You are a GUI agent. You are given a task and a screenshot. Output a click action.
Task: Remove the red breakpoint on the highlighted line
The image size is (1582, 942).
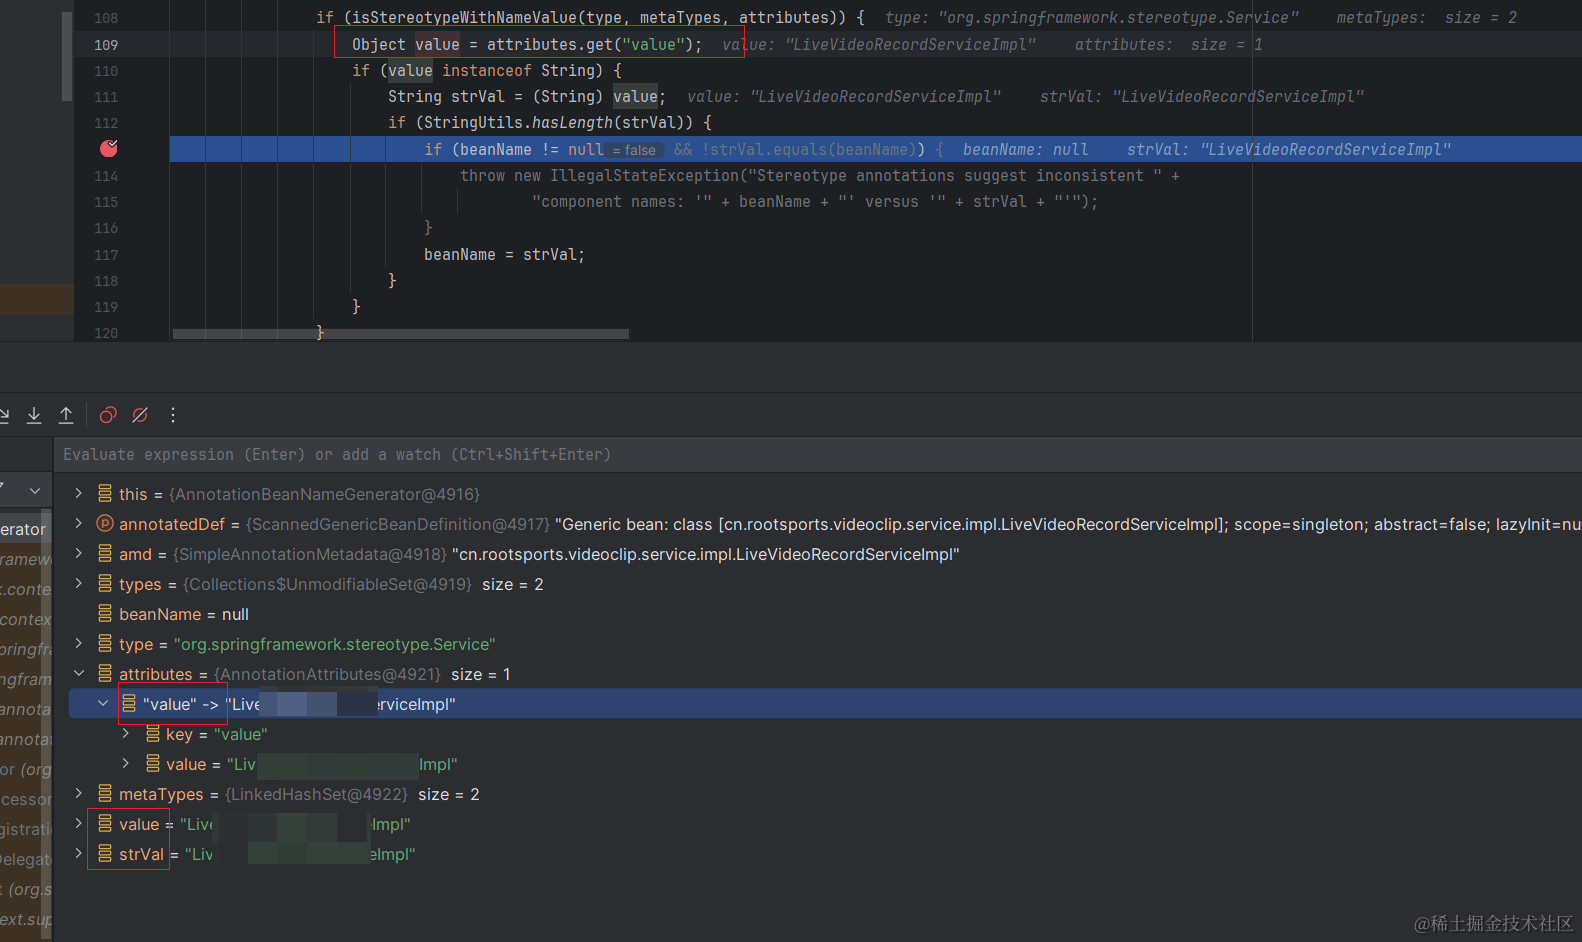[x=109, y=149]
